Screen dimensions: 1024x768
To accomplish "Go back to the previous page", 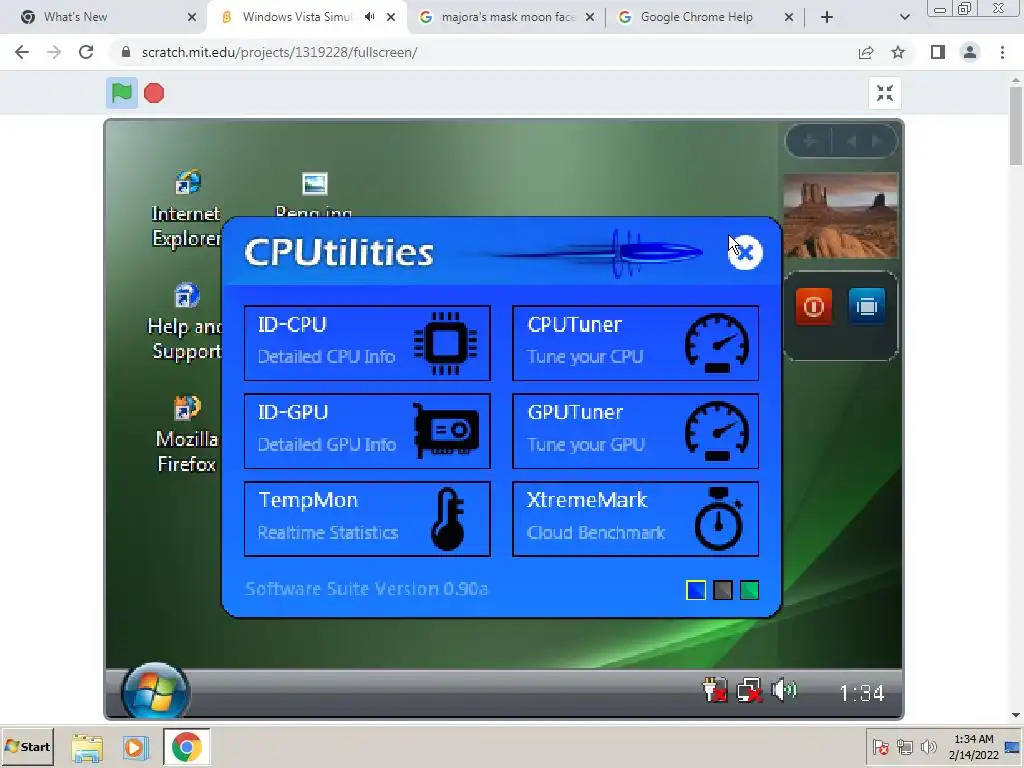I will pos(22,52).
